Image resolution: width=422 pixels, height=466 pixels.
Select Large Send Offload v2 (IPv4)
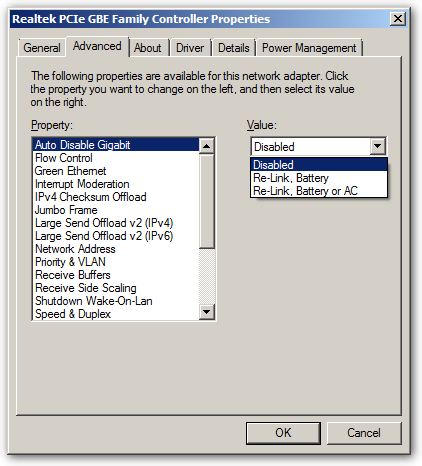coord(116,223)
